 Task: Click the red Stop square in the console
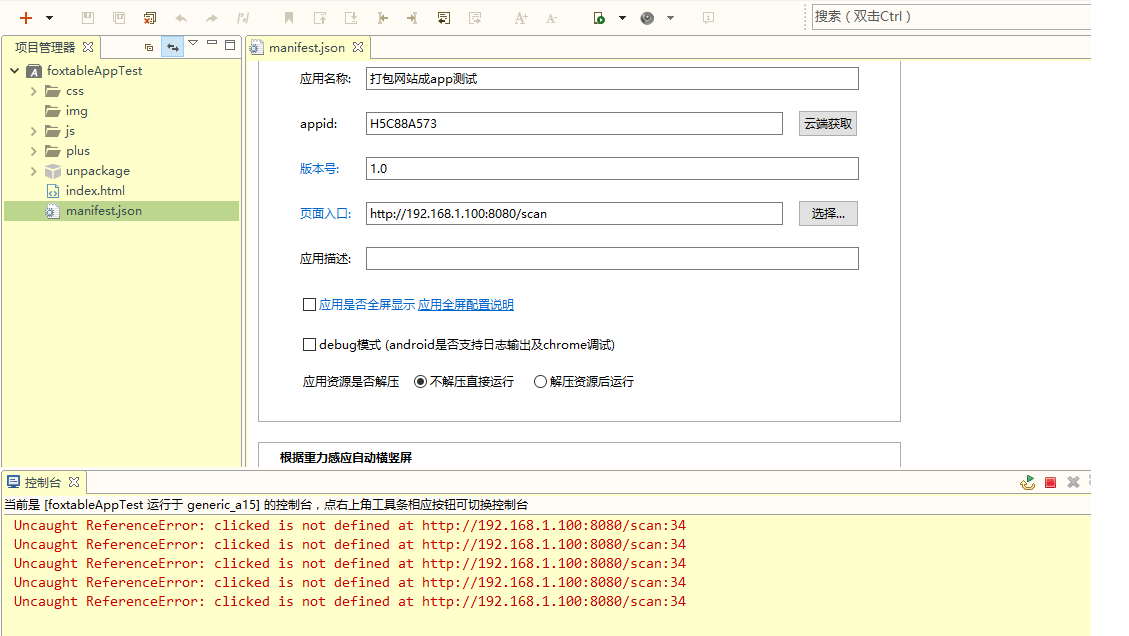(x=1051, y=483)
